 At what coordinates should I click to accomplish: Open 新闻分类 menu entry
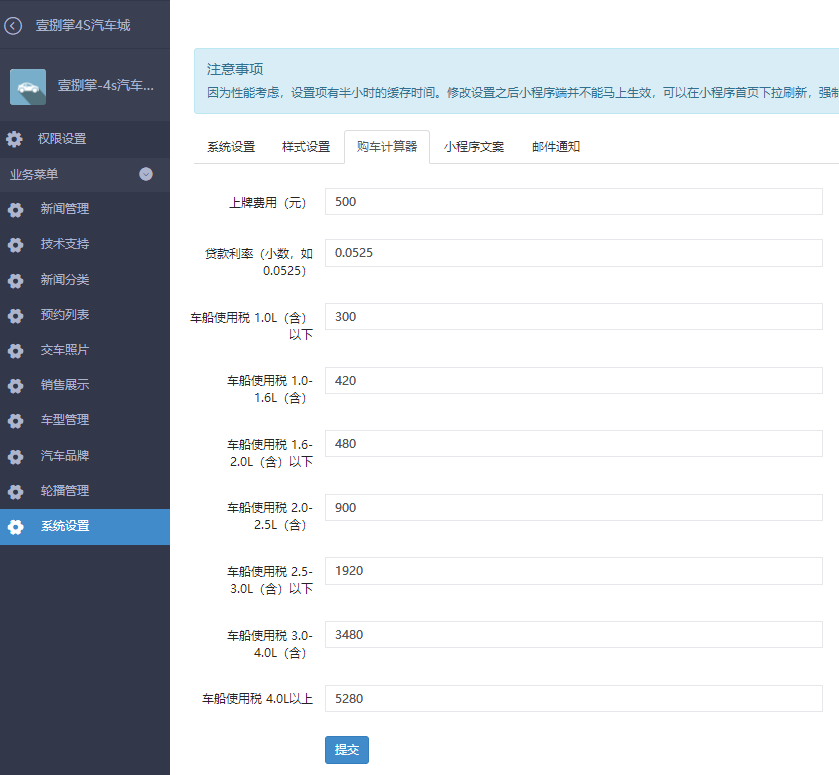[65, 279]
